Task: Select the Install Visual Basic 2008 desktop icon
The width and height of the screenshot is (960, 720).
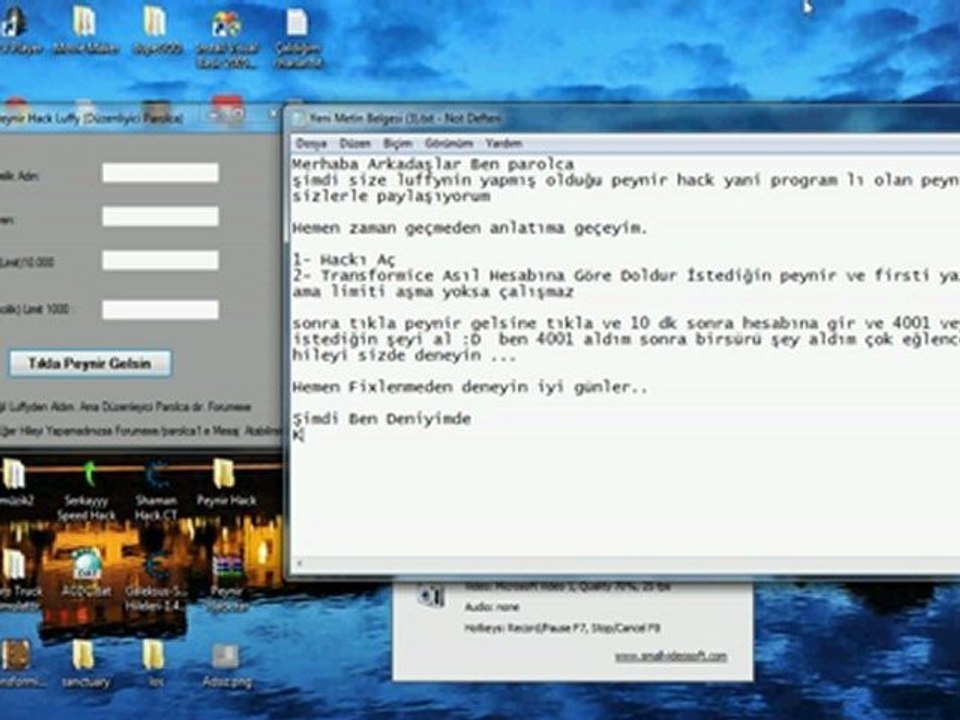Action: (x=227, y=38)
